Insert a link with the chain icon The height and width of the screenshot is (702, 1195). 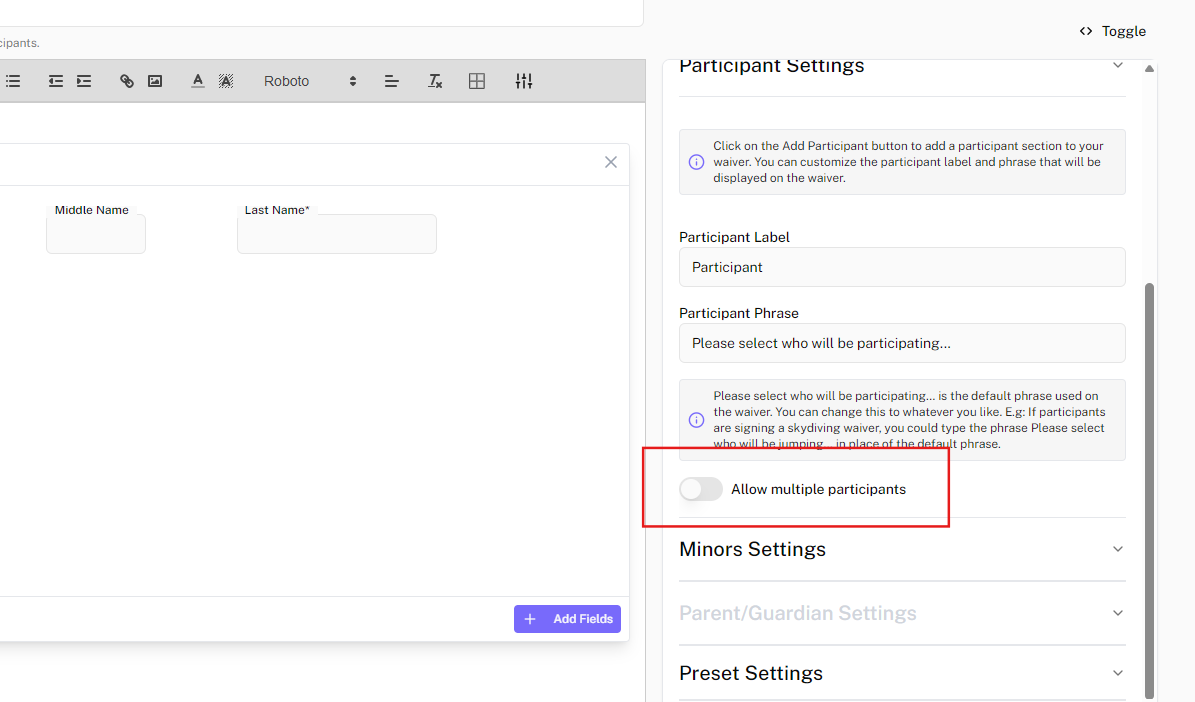(127, 81)
